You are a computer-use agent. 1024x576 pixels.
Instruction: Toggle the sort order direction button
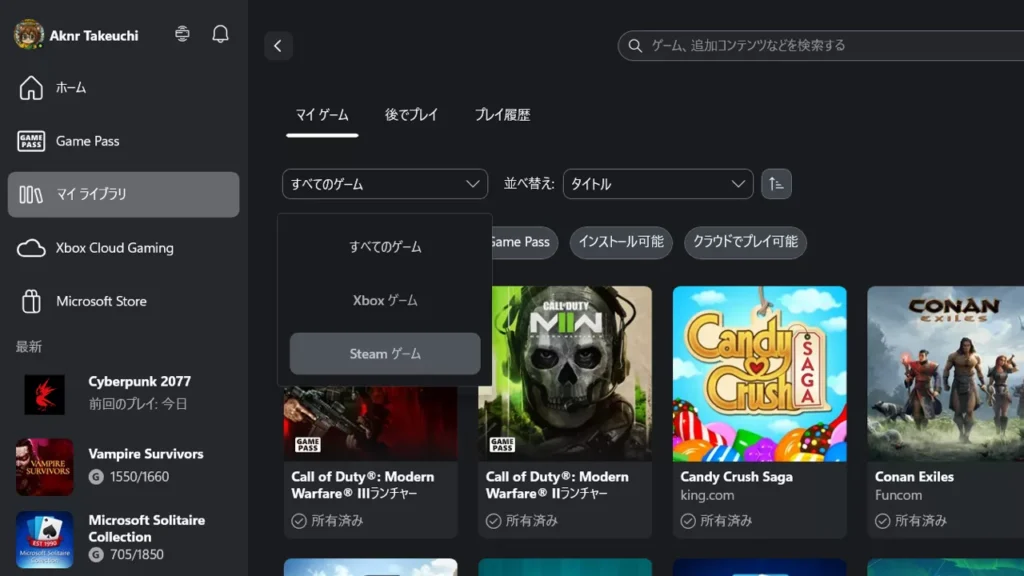[776, 184]
